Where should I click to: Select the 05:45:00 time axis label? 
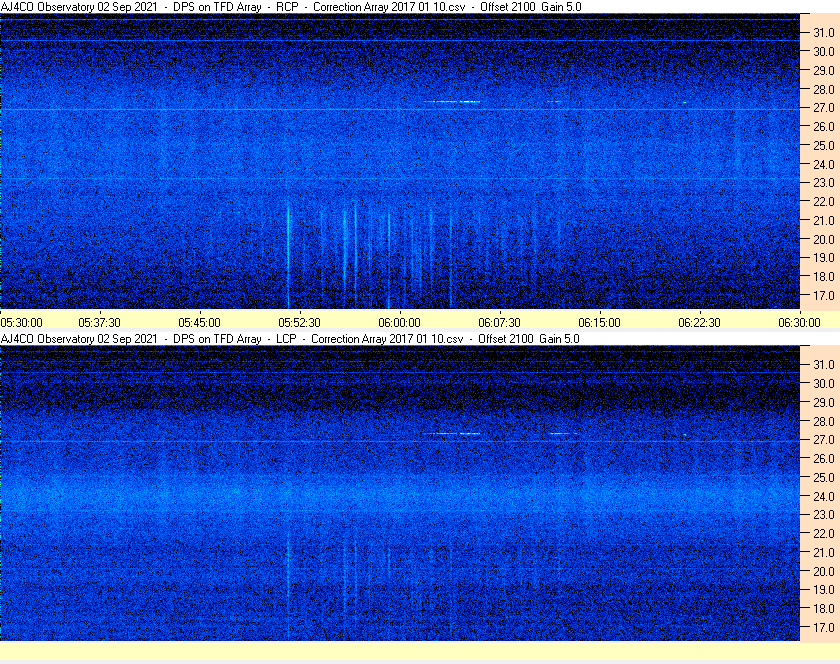pos(199,323)
